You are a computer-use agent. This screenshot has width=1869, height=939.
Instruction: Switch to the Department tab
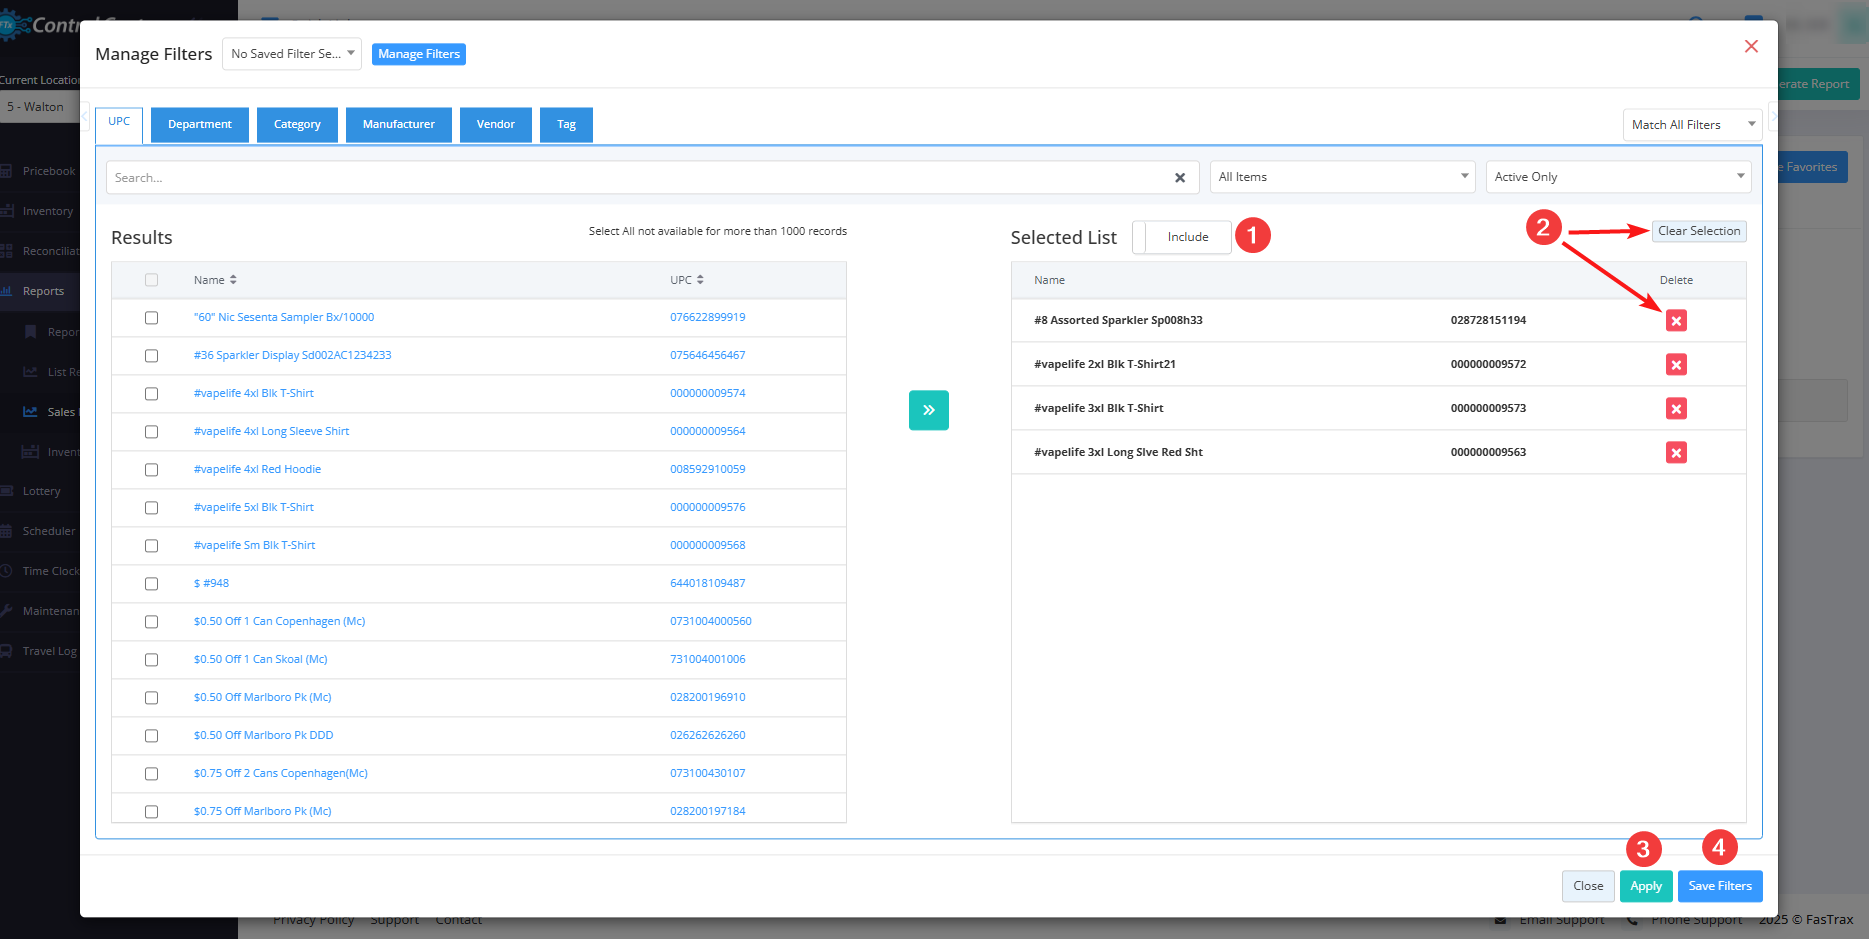tap(200, 125)
